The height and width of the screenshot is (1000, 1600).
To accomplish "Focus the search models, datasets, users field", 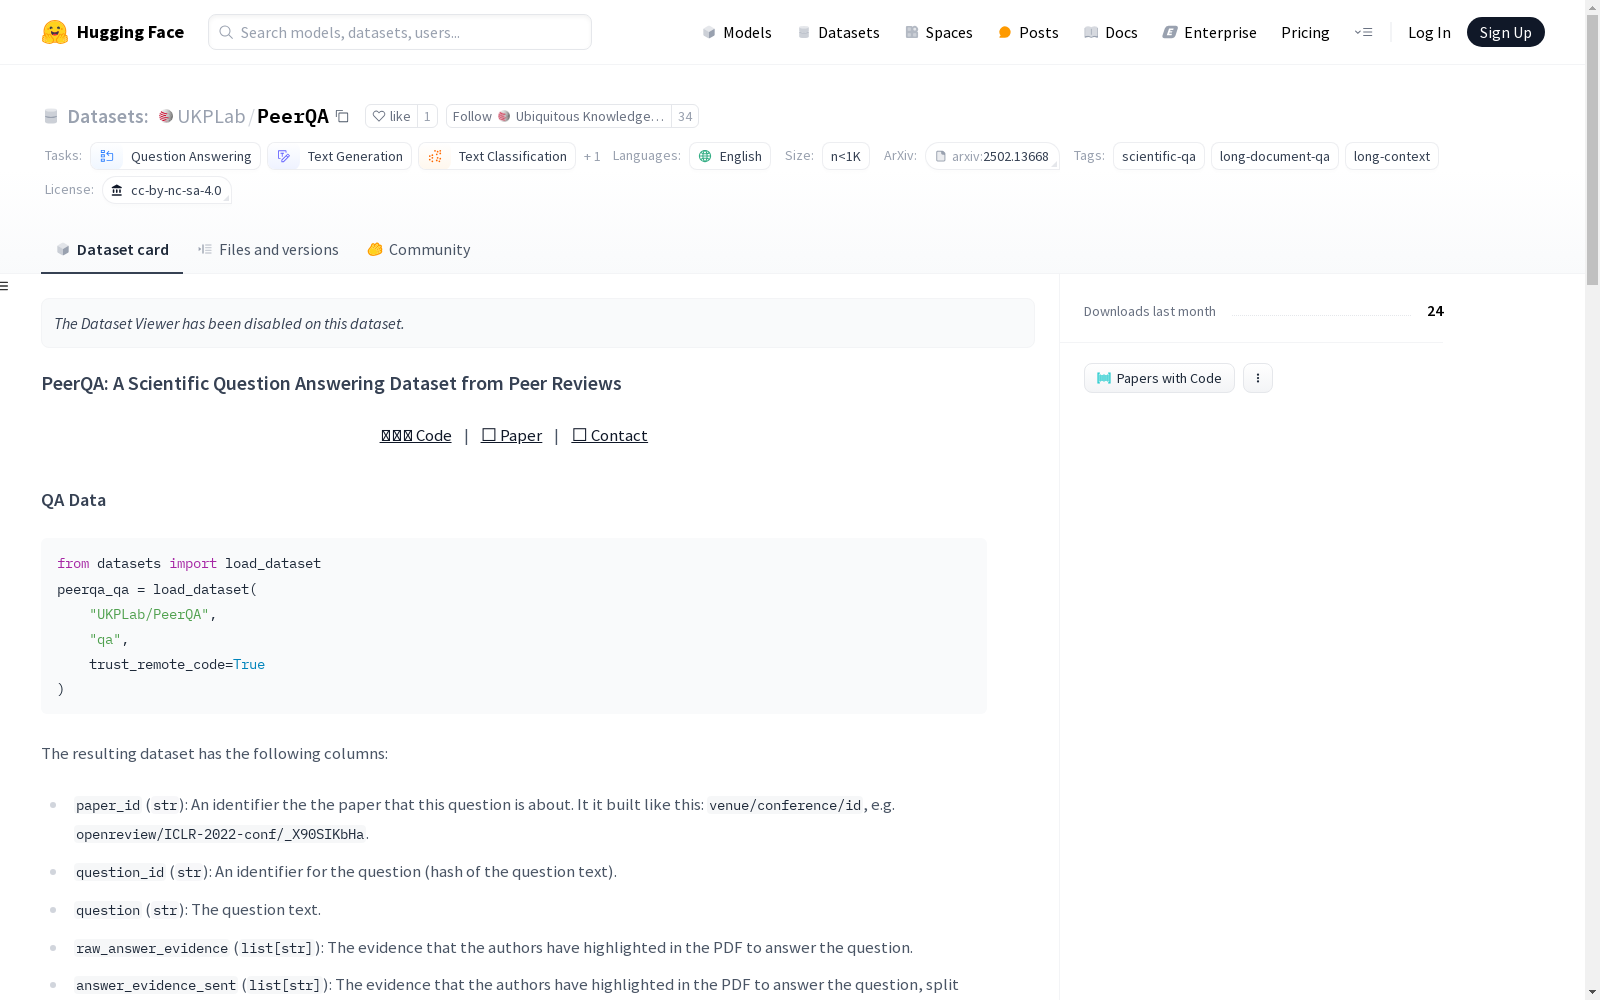I will click(400, 32).
